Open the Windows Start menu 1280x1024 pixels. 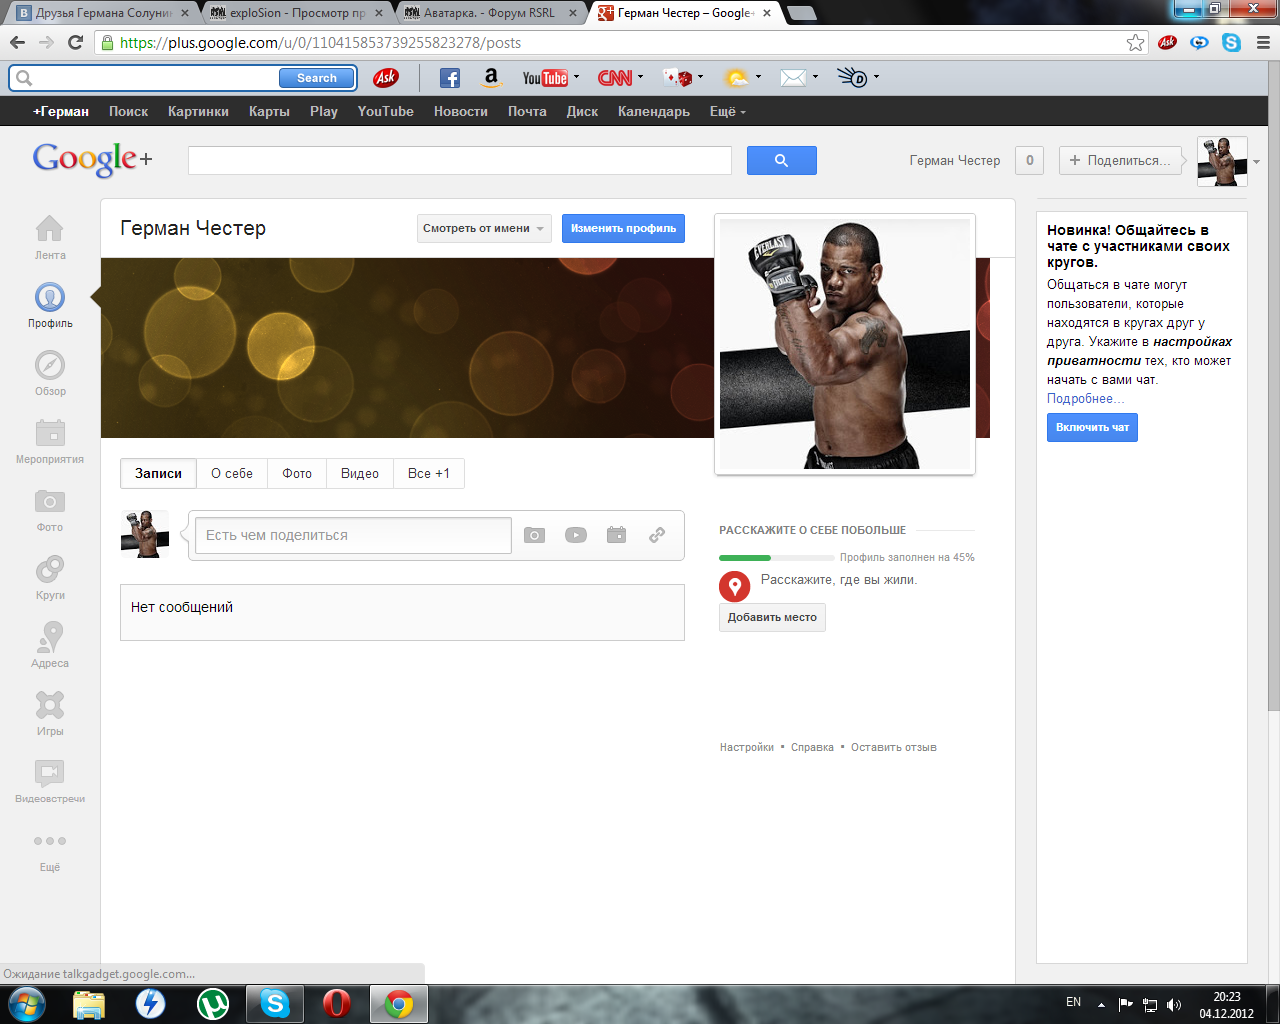[x=26, y=1003]
